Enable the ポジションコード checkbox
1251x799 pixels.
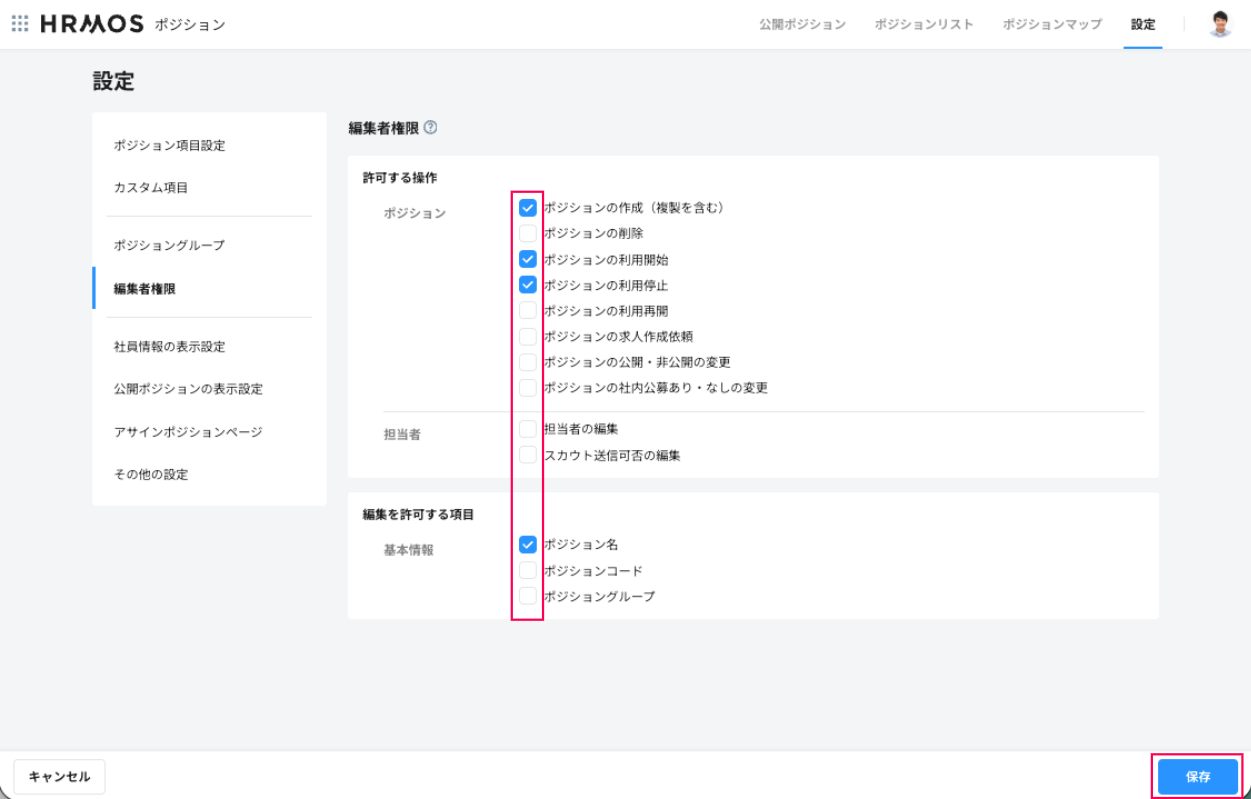[x=528, y=571]
